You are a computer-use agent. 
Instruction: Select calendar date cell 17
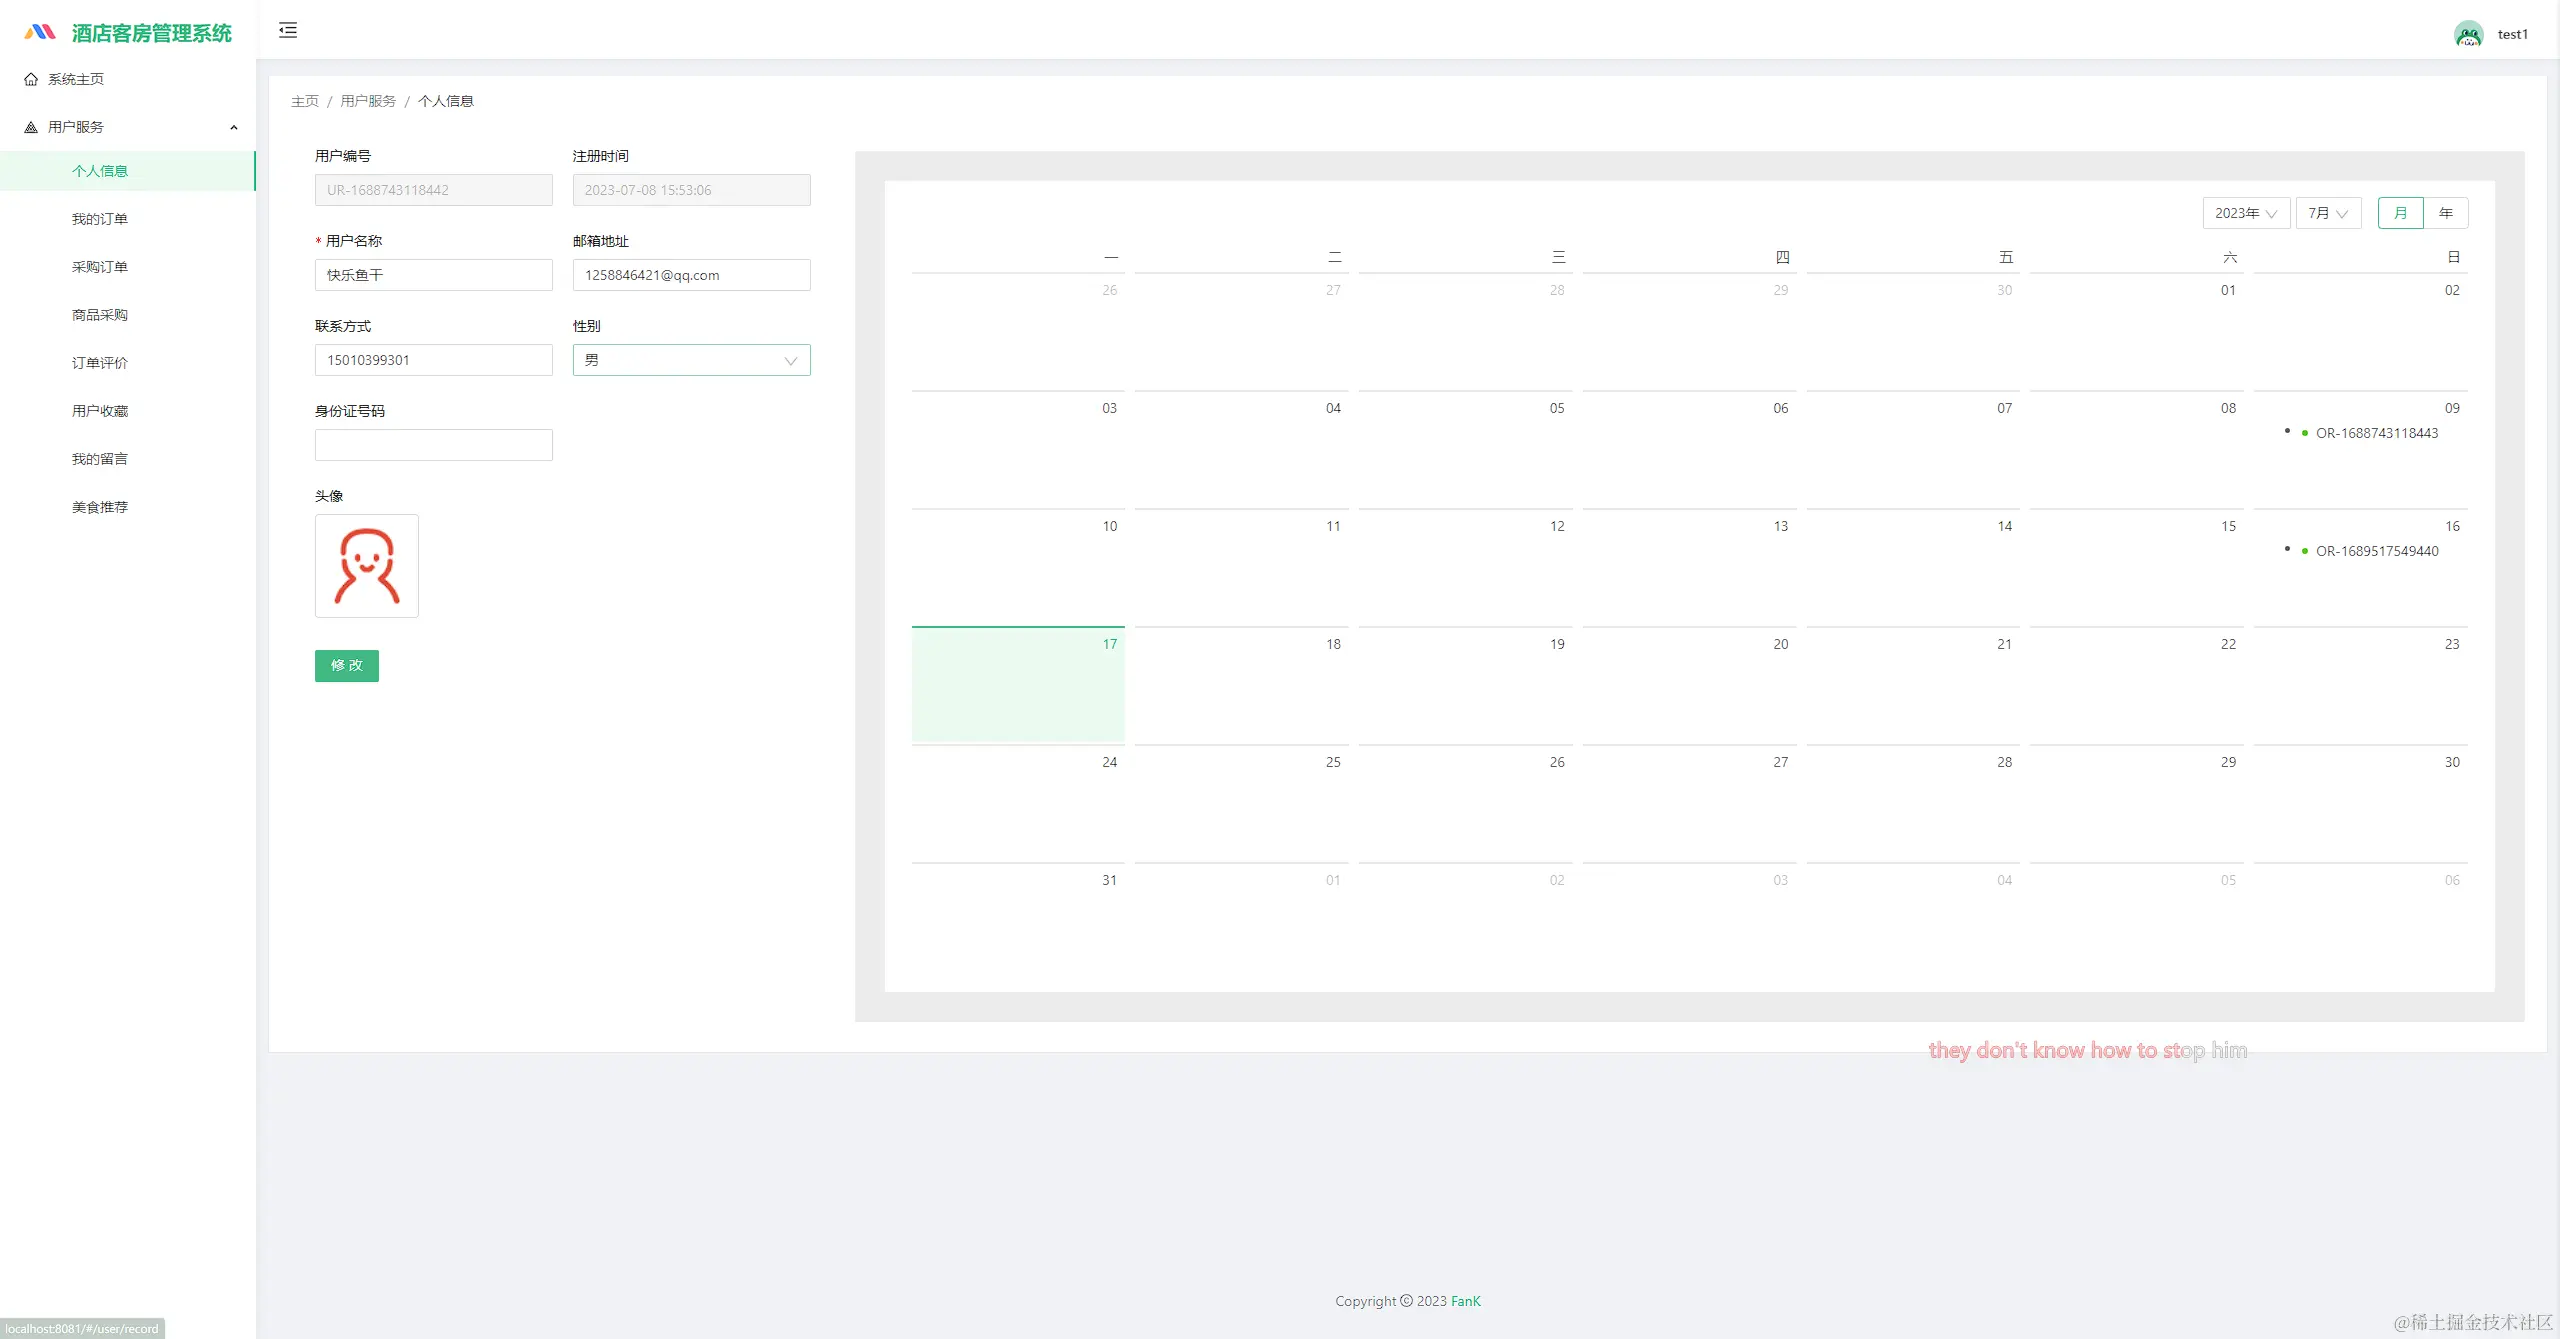click(1018, 685)
